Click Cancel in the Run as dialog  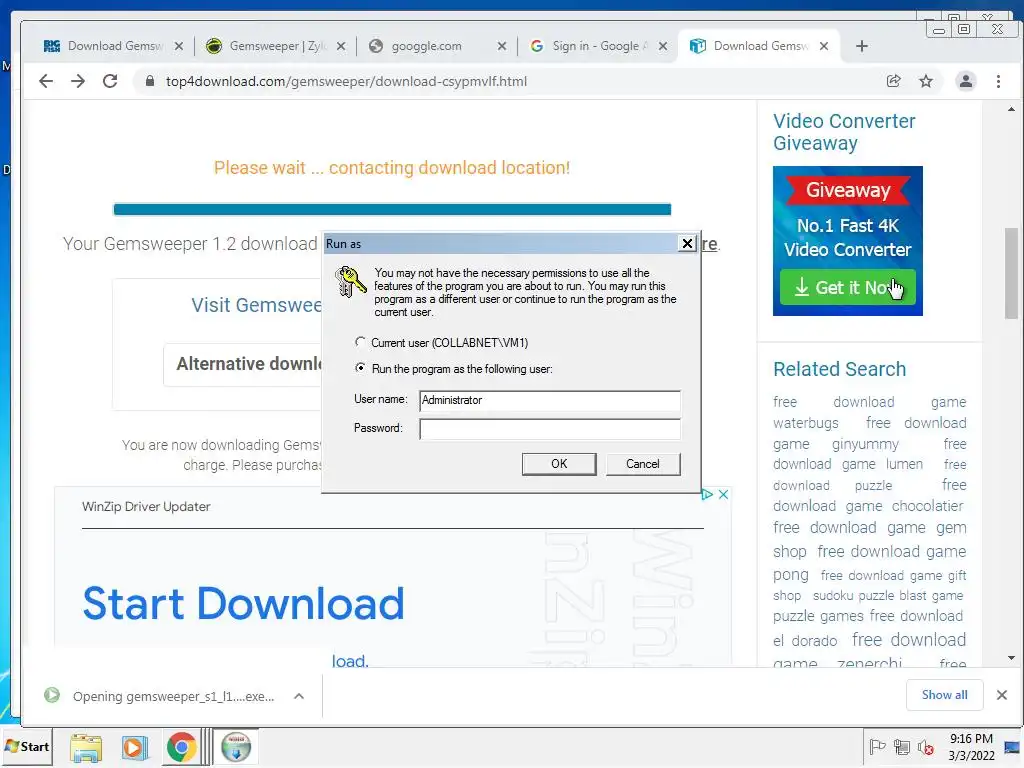pyautogui.click(x=643, y=464)
